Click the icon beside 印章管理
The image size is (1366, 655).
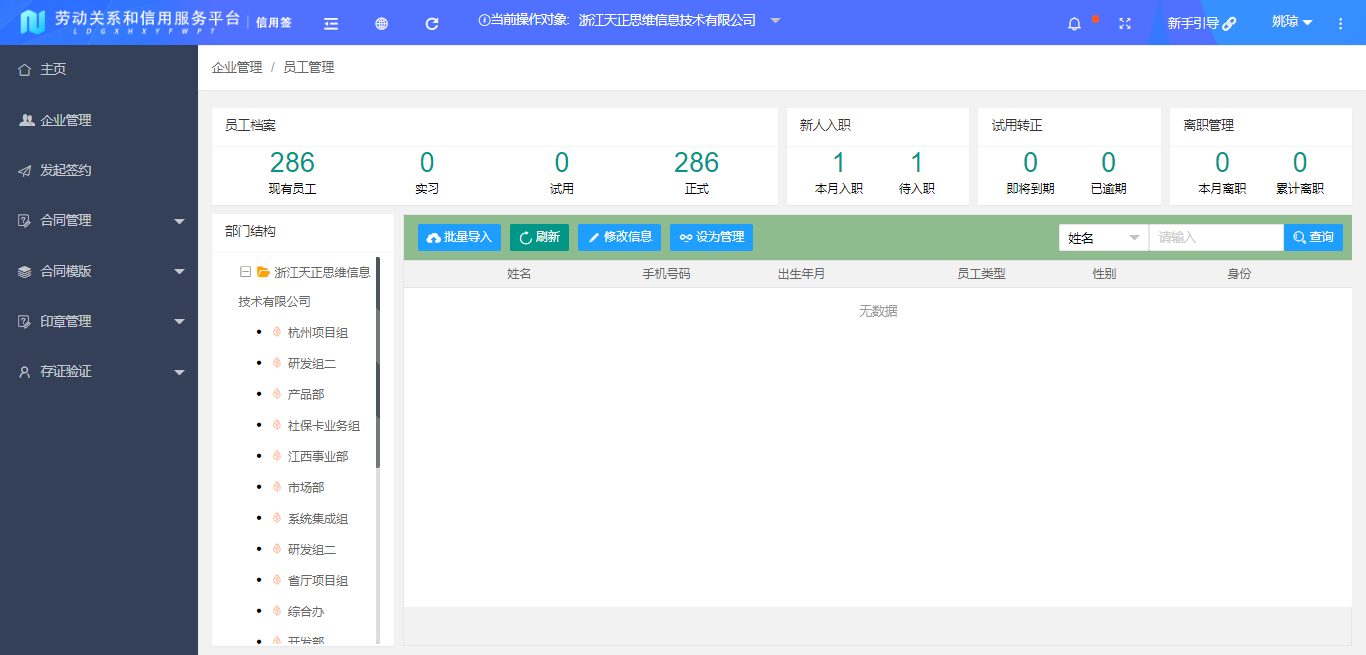25,321
